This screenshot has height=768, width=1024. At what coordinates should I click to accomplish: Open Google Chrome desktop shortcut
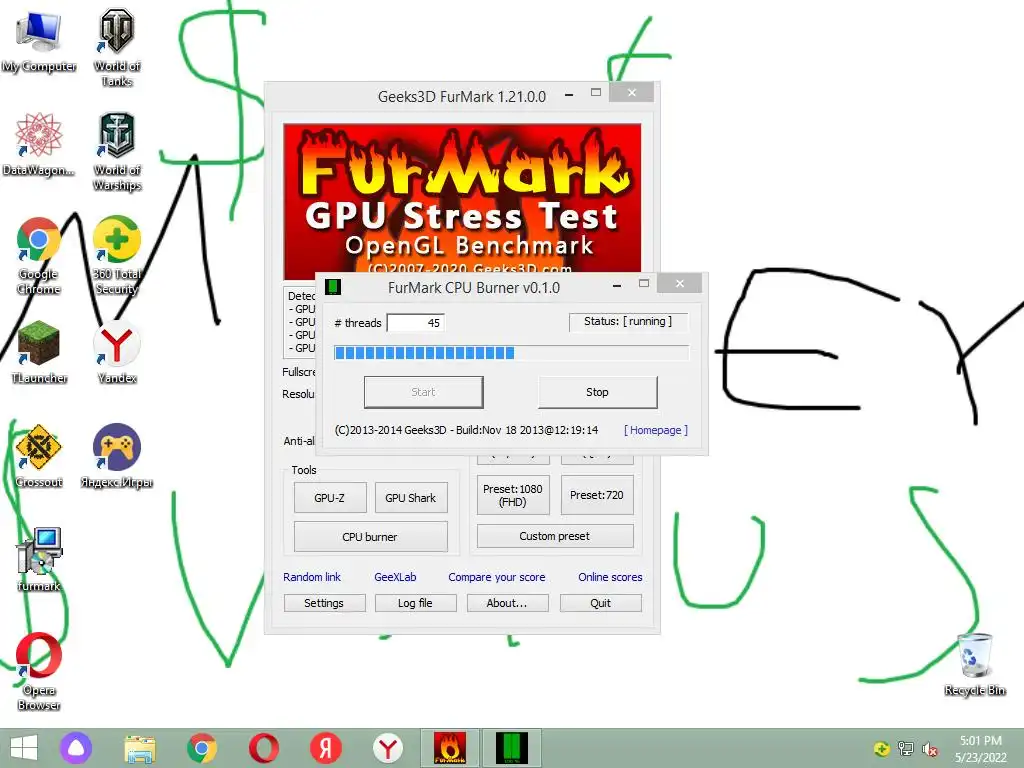tap(39, 255)
